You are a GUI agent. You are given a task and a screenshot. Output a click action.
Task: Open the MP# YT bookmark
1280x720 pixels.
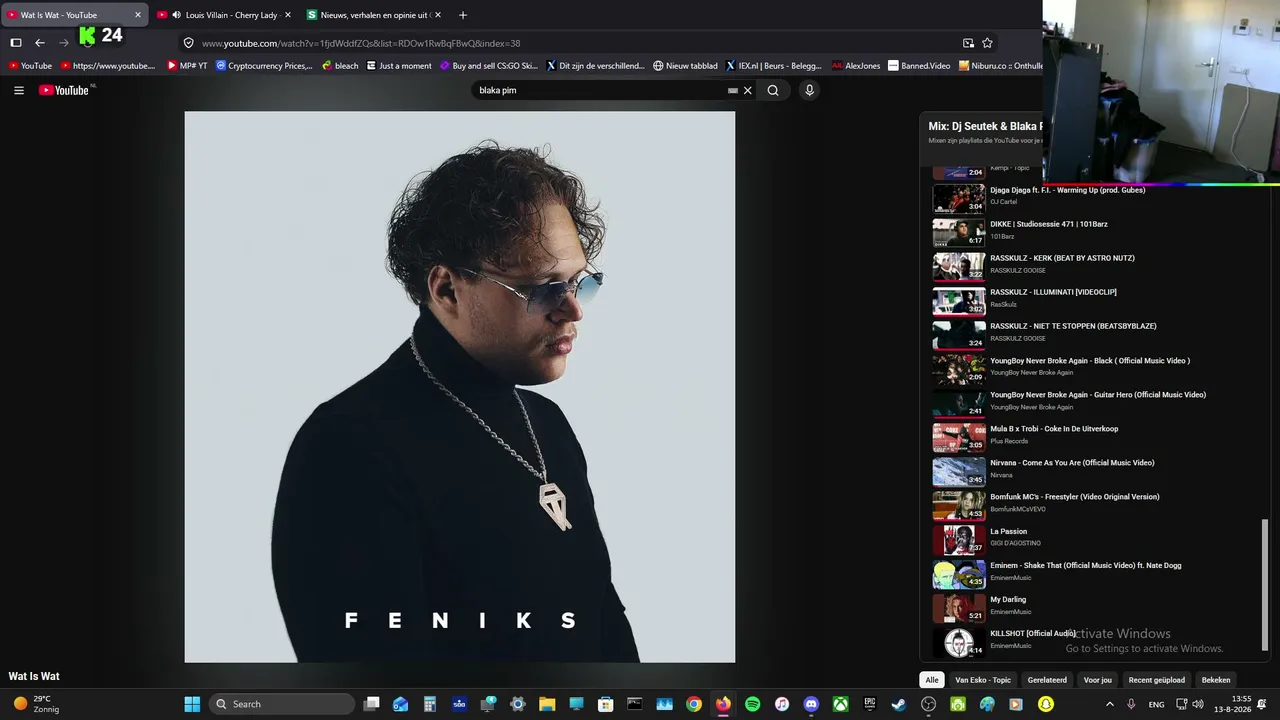coord(187,66)
